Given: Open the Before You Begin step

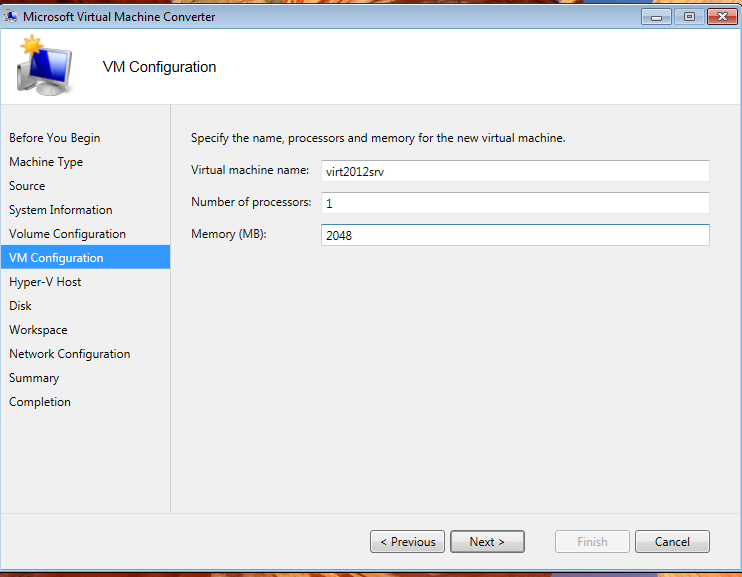Looking at the screenshot, I should 55,138.
